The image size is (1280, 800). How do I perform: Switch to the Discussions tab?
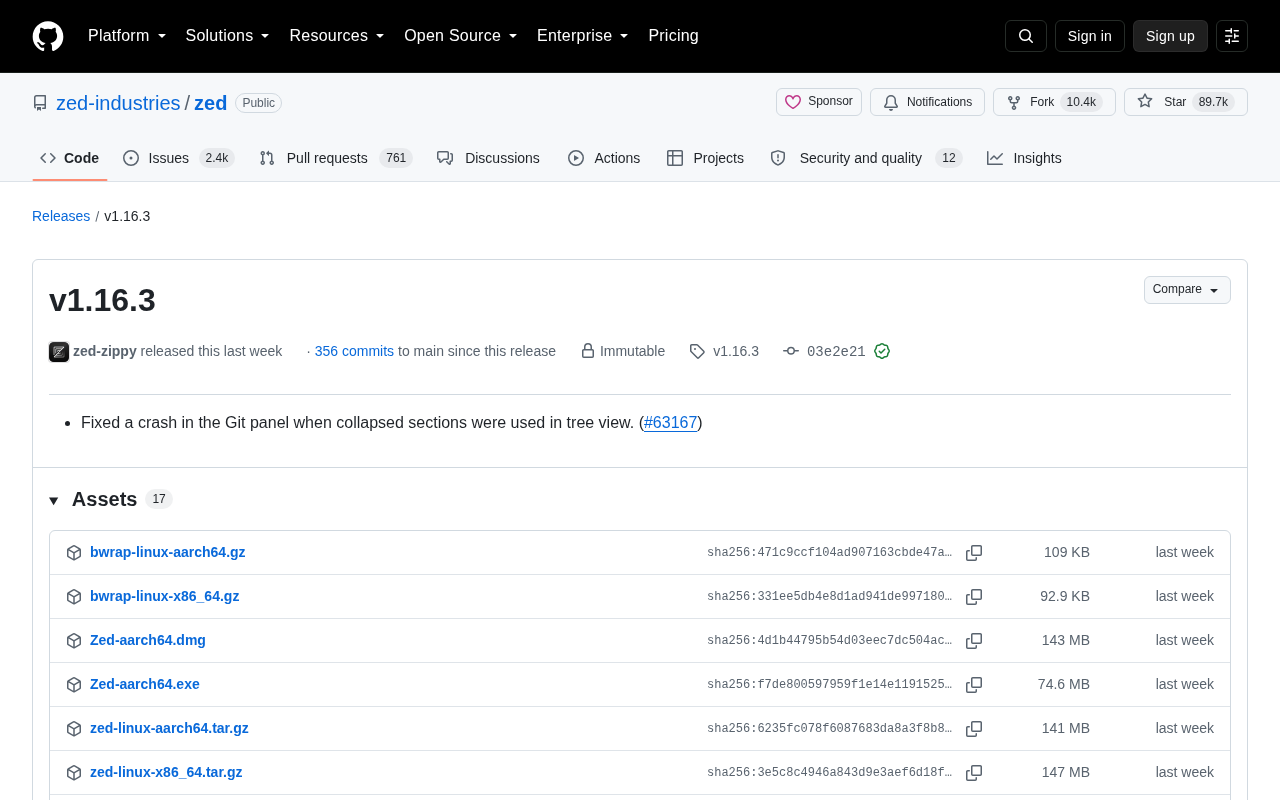489,158
